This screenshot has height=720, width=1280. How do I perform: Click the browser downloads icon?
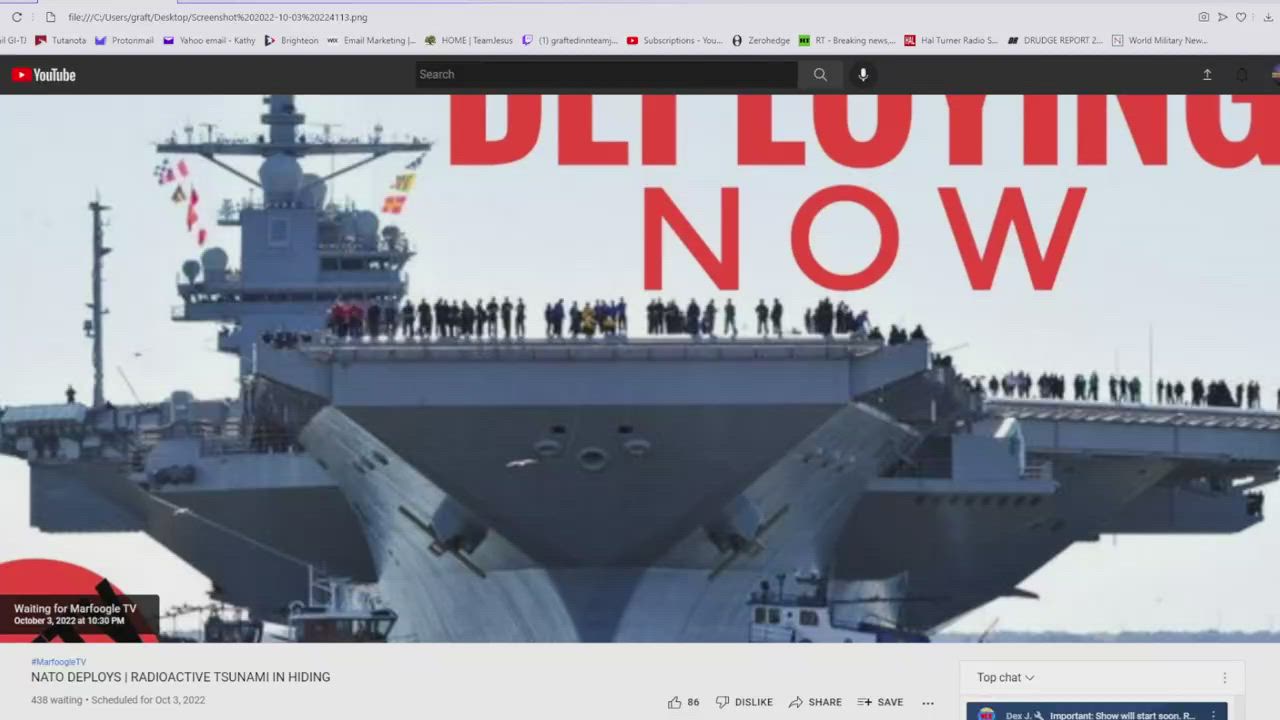1269,17
